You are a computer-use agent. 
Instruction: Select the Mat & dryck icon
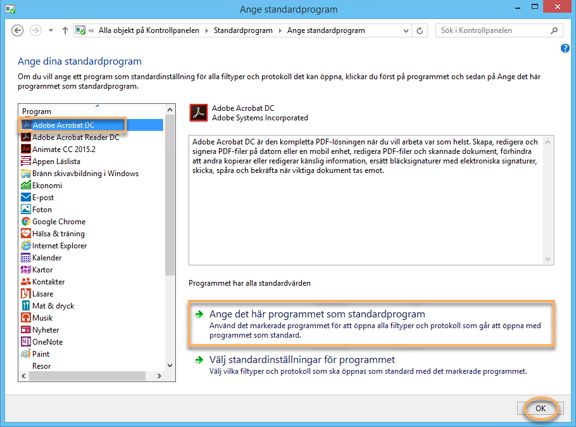(x=26, y=306)
